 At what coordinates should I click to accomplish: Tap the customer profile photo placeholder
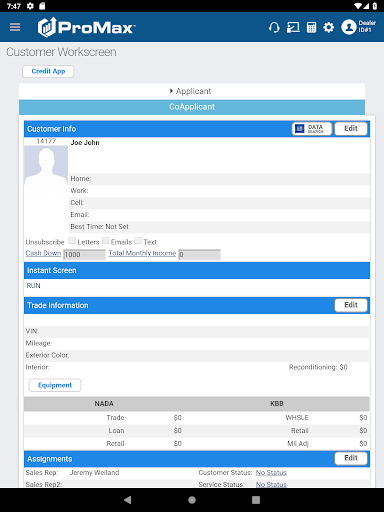point(46,169)
